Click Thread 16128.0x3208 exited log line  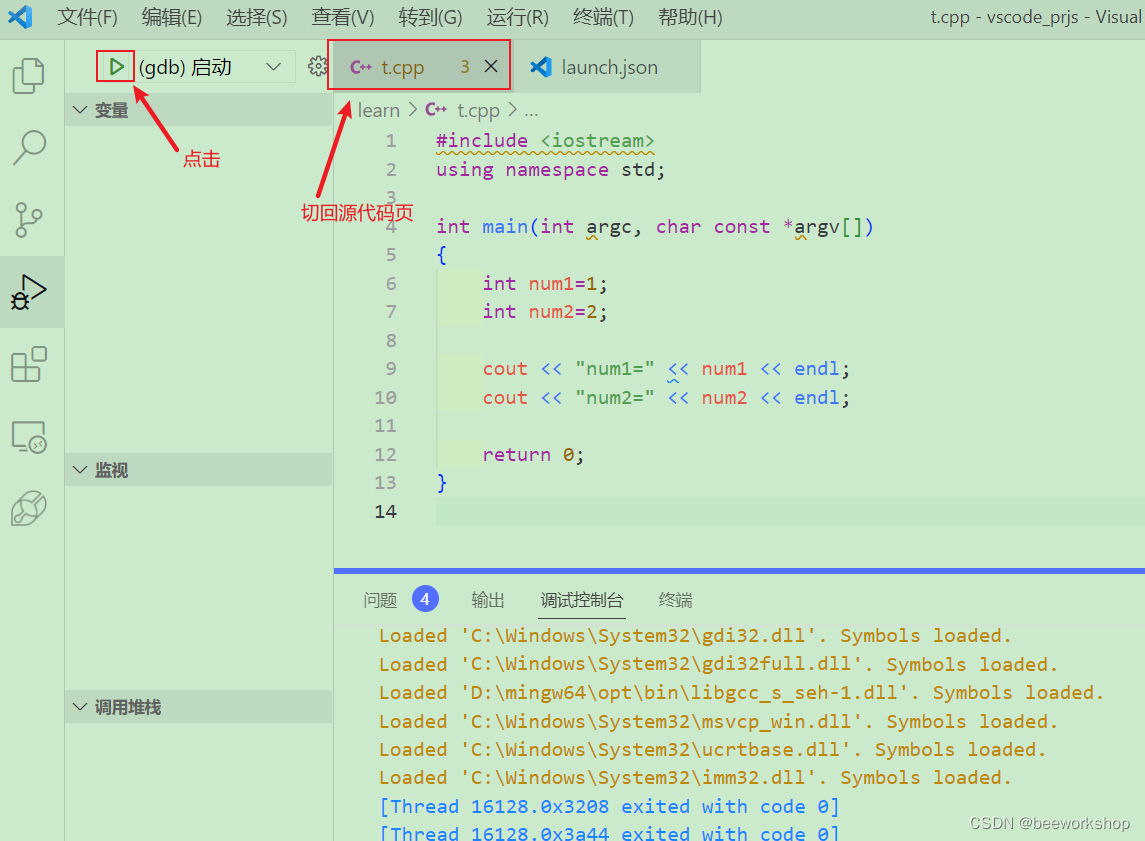point(609,806)
